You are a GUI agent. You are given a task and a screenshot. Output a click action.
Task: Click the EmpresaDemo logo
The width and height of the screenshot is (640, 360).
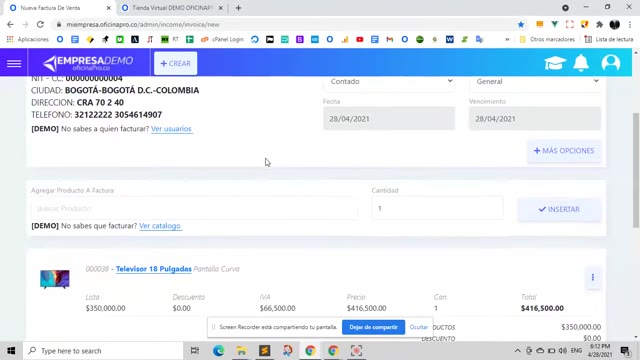[x=88, y=63]
